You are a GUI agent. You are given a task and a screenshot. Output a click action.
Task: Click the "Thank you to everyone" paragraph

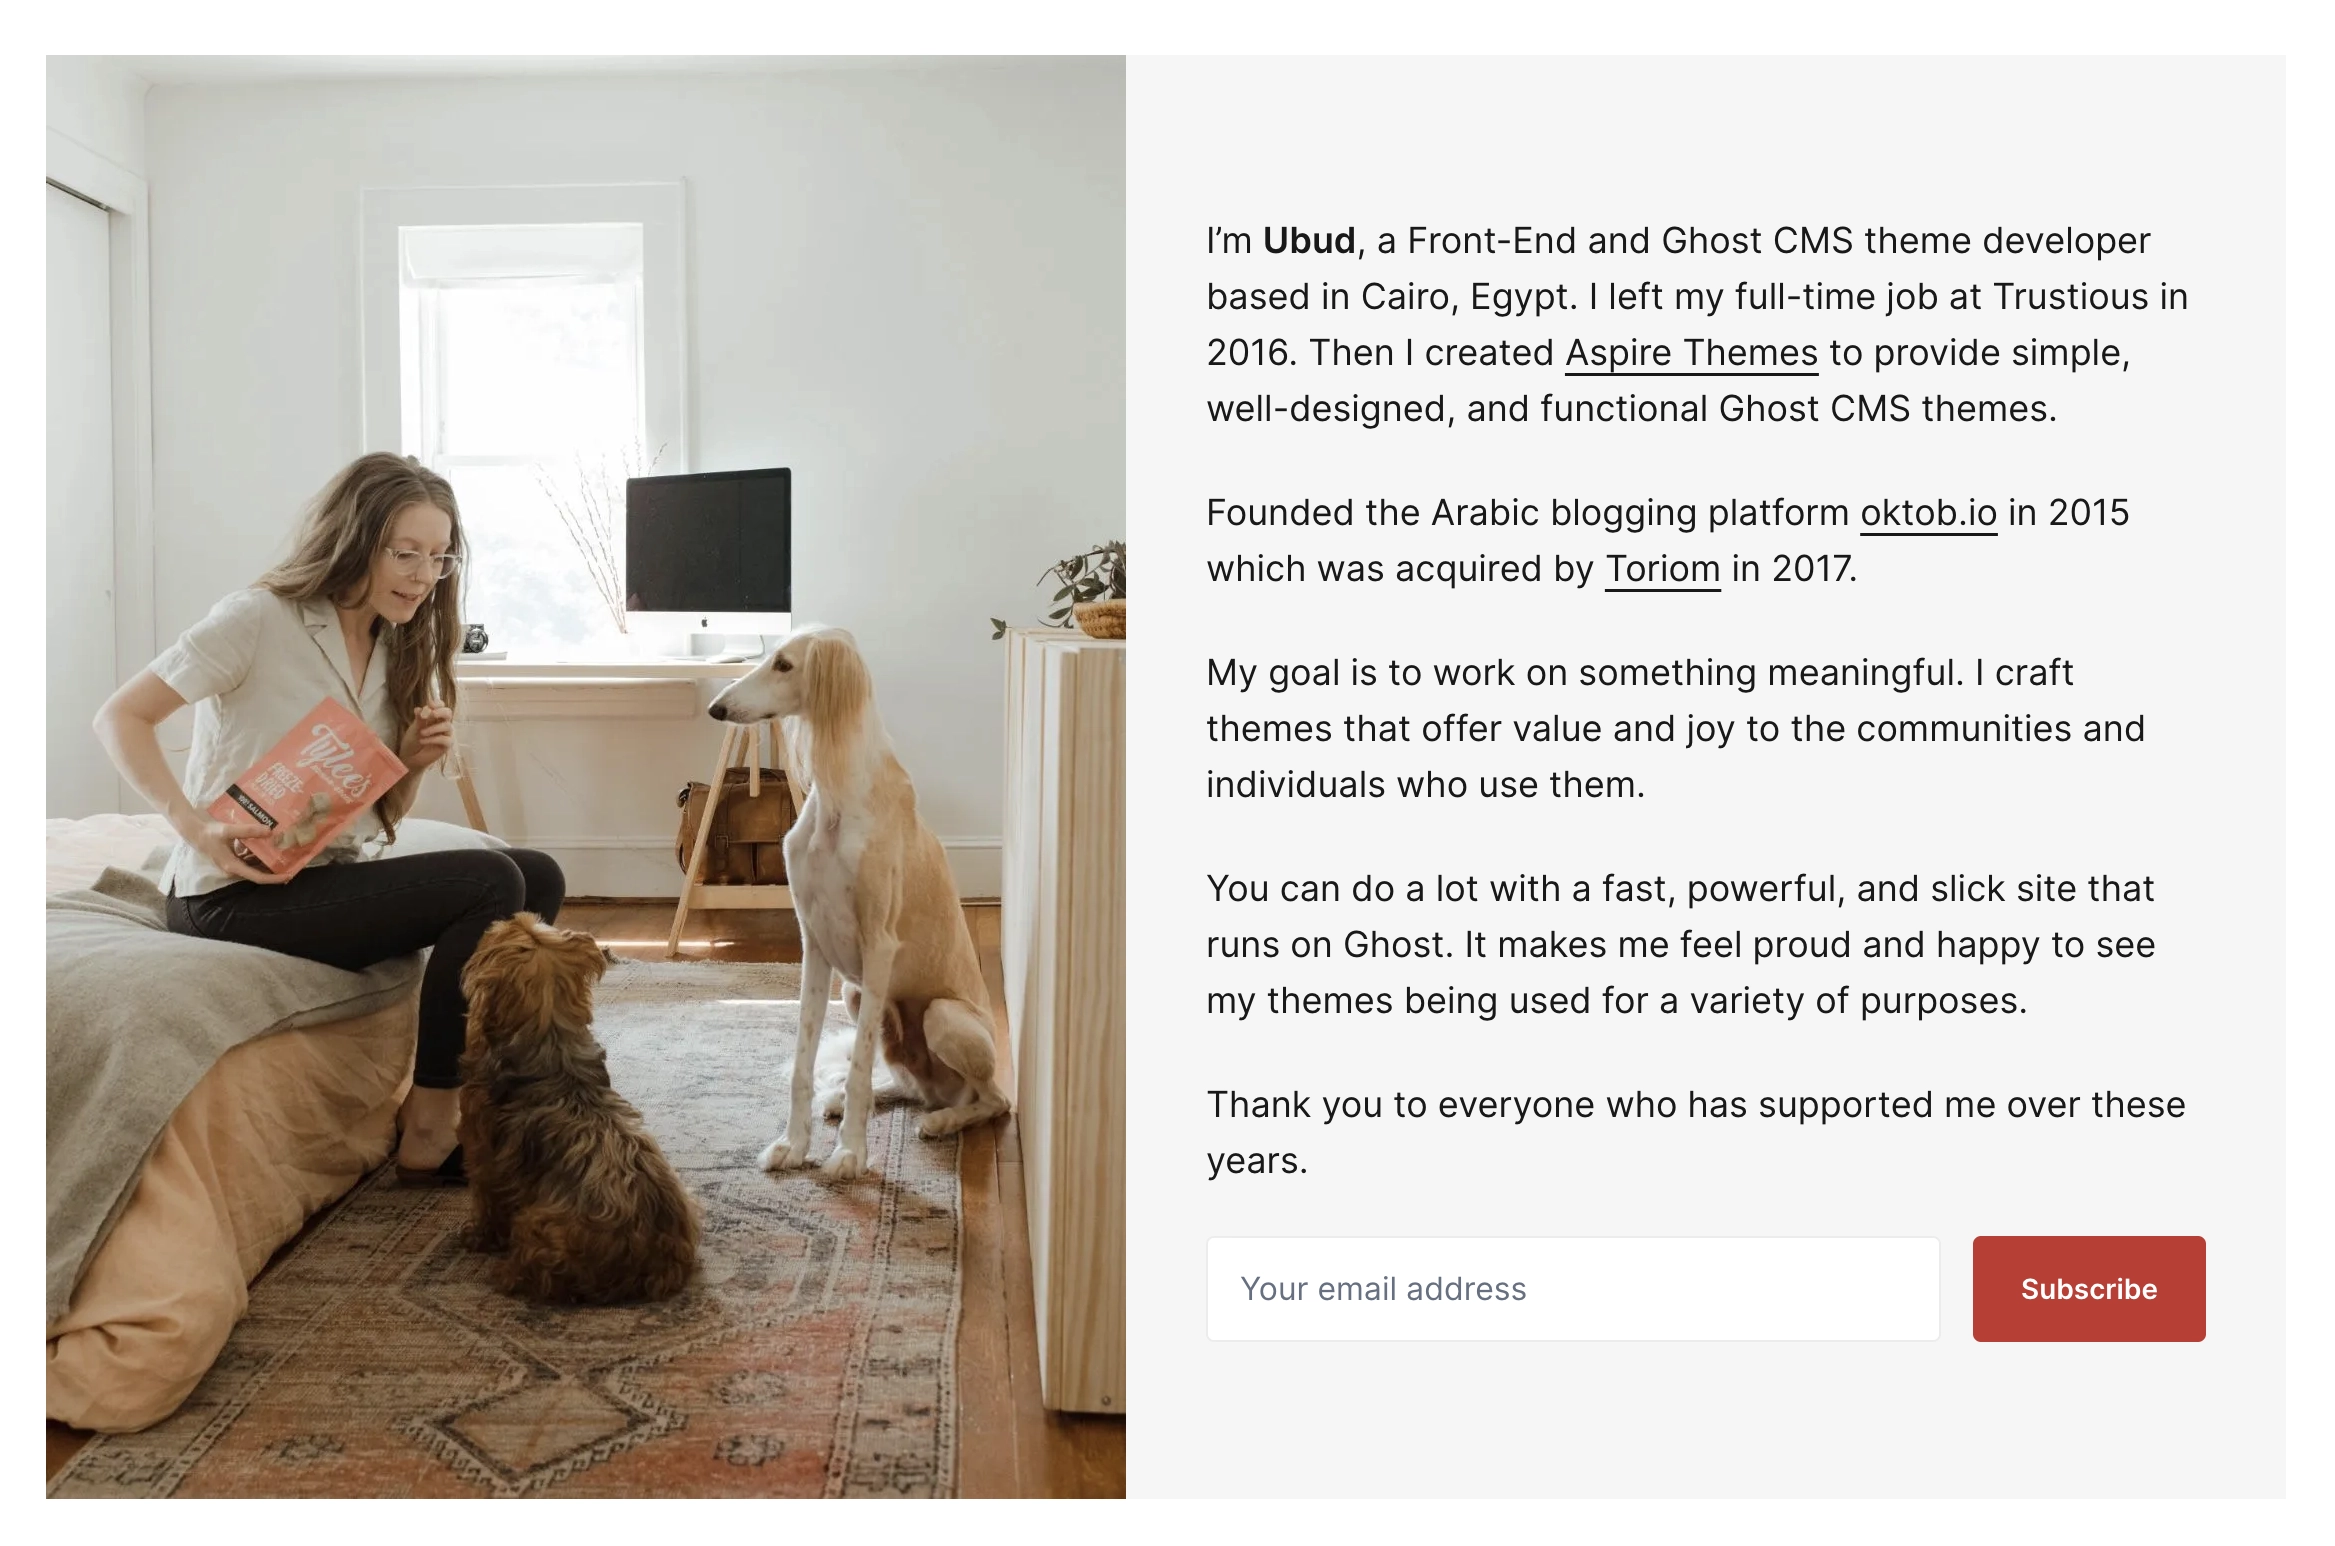click(x=1695, y=1133)
